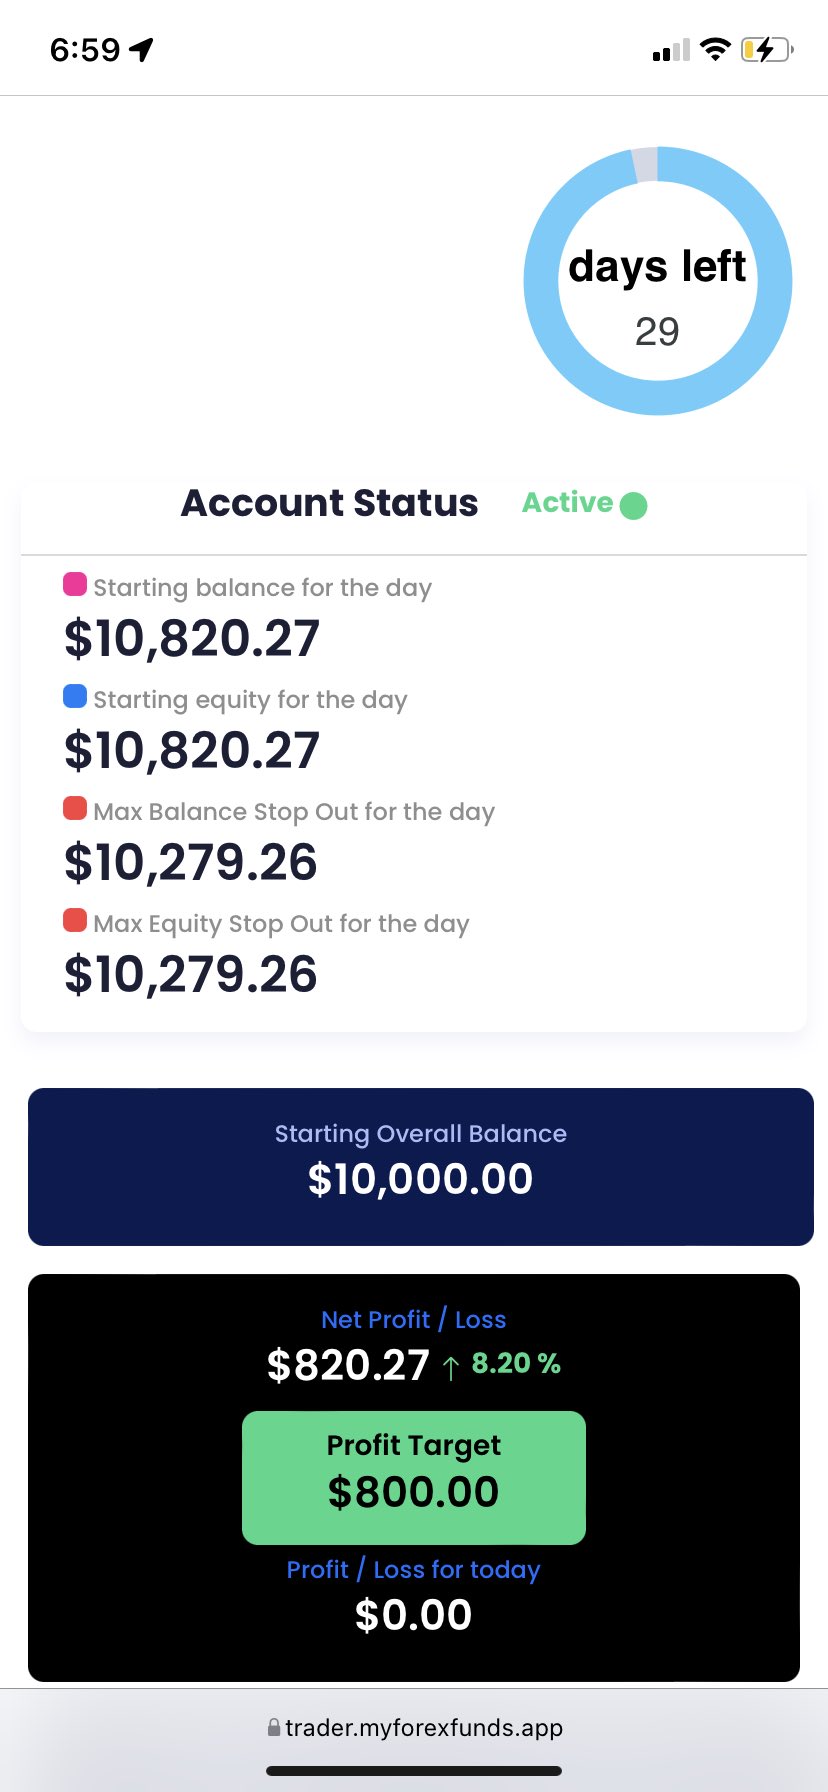Screen dimensions: 828x1792
Task: Tap the cellular signal bars icon
Action: click(x=671, y=50)
